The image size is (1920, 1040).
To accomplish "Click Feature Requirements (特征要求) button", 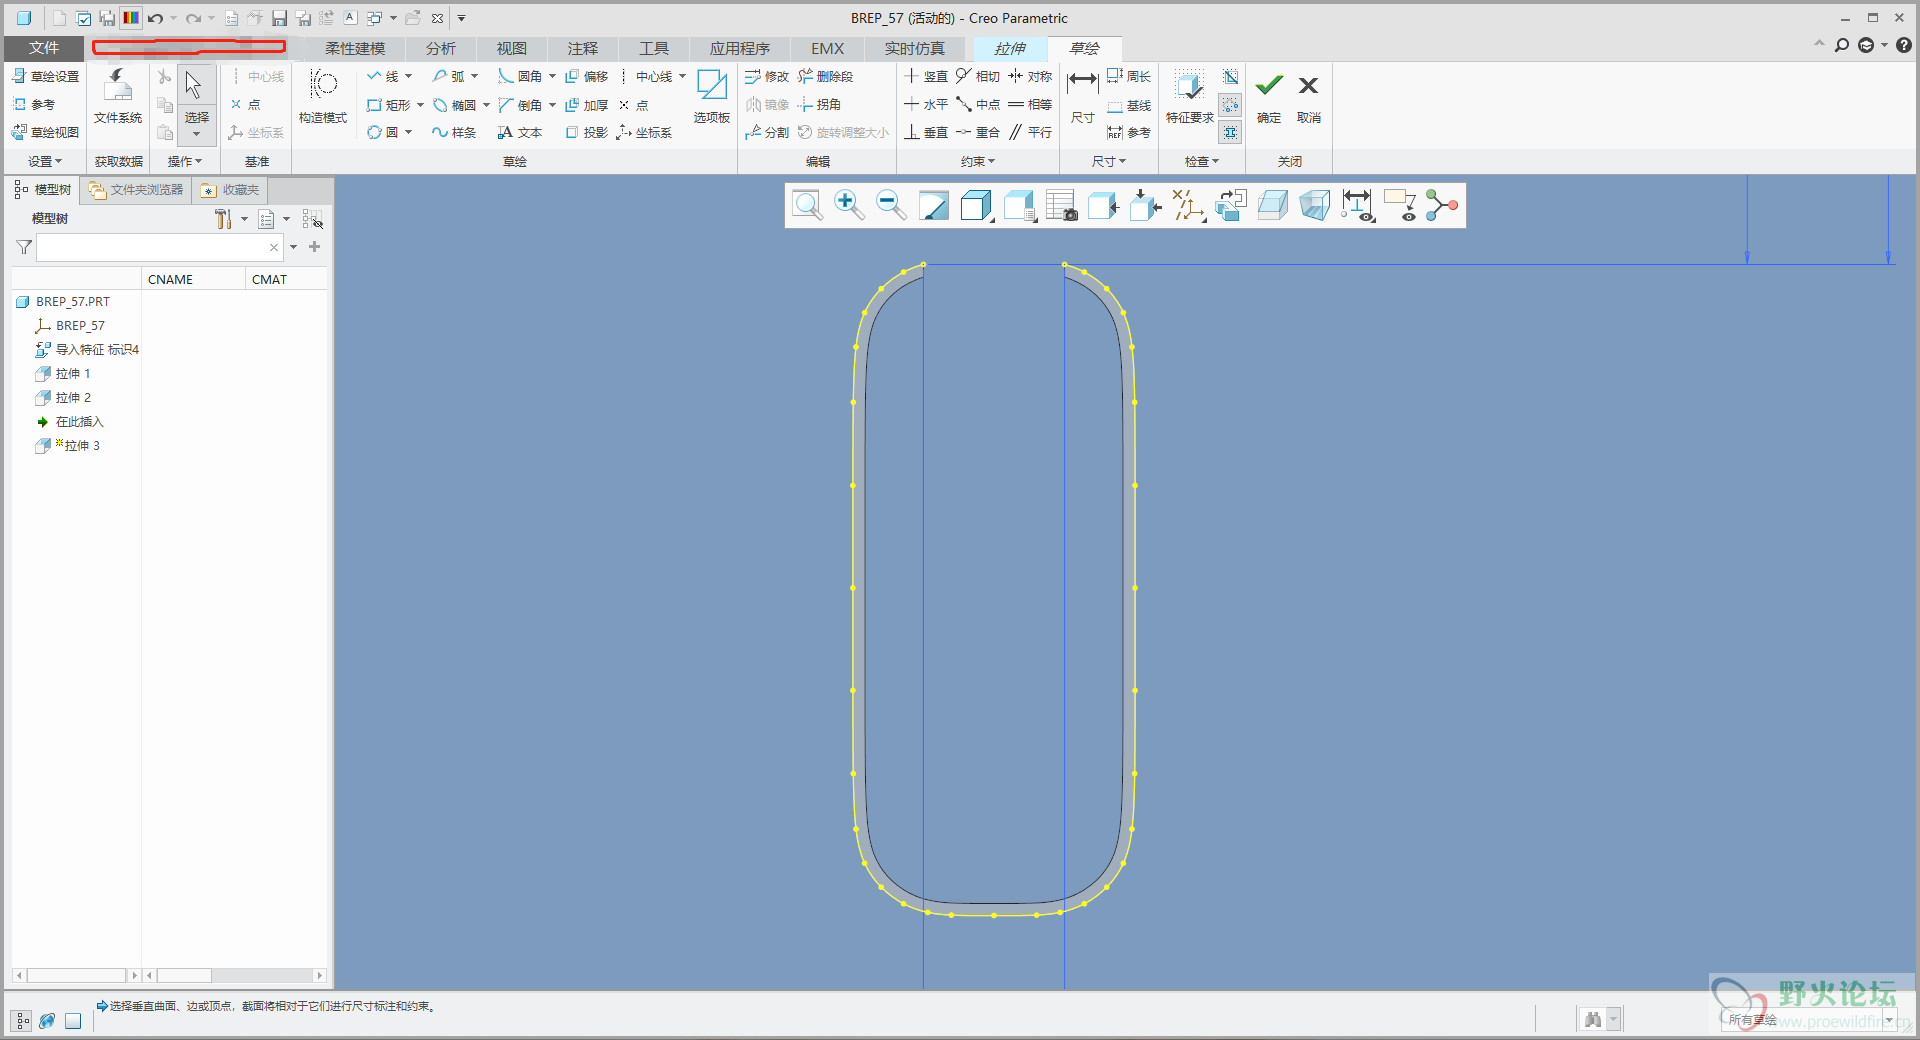I will pos(1189,97).
